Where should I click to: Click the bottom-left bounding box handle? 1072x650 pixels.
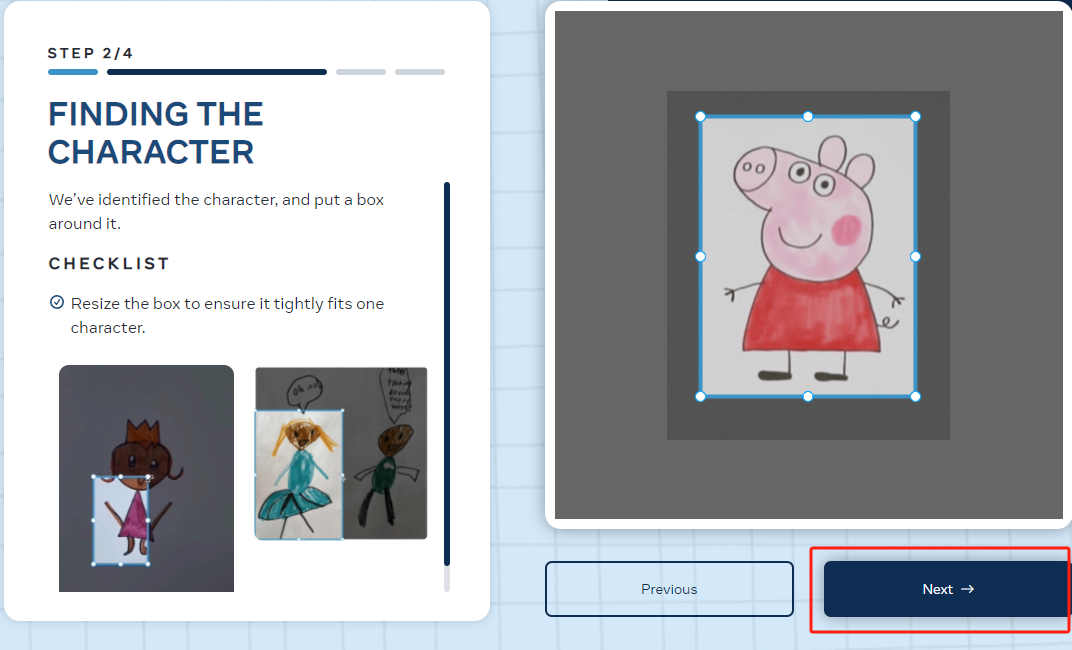pyautogui.click(x=700, y=396)
